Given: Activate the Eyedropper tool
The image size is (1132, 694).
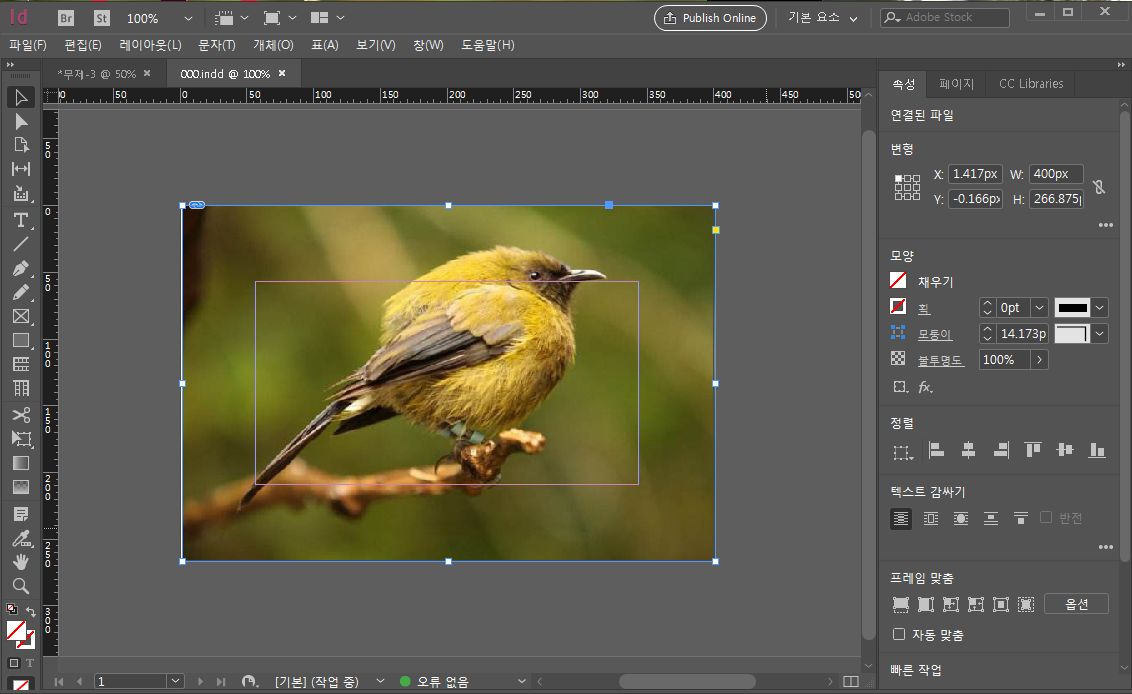Looking at the screenshot, I should (x=21, y=538).
